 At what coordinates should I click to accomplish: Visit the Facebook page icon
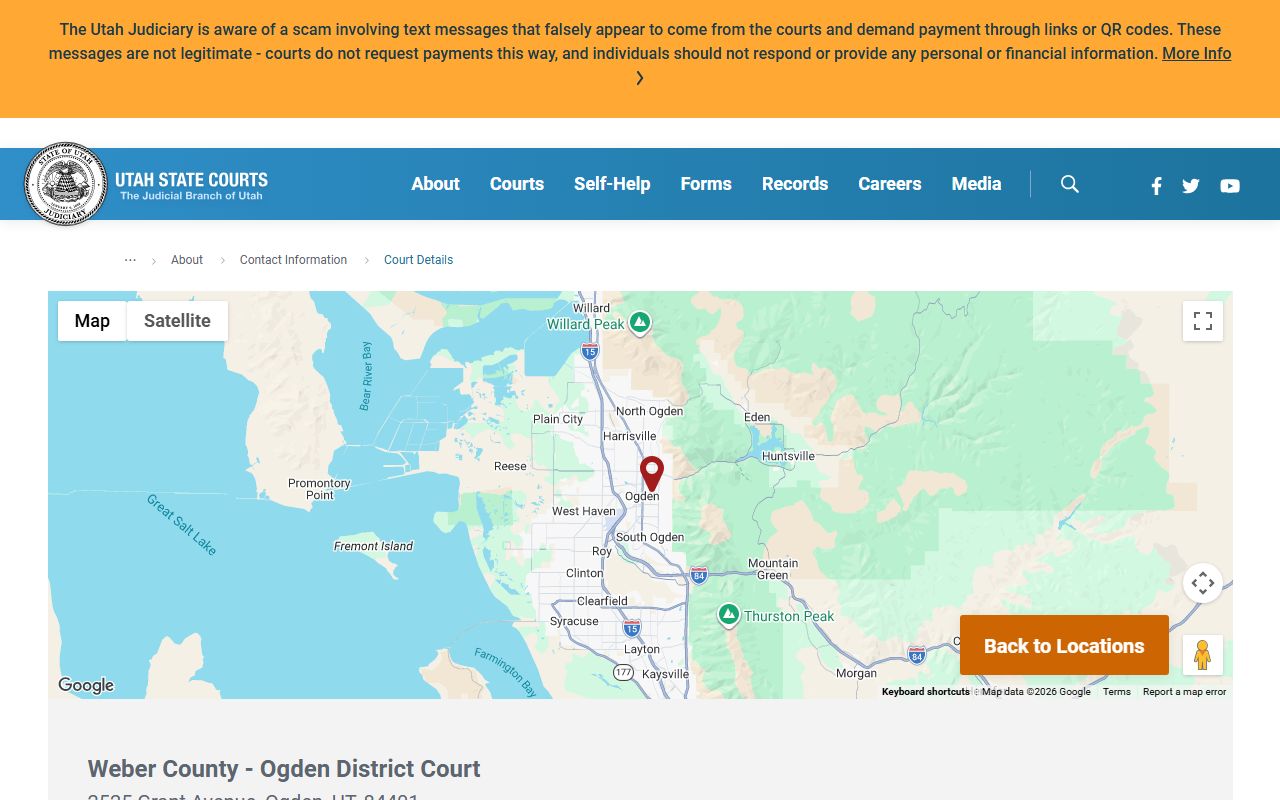1156,185
